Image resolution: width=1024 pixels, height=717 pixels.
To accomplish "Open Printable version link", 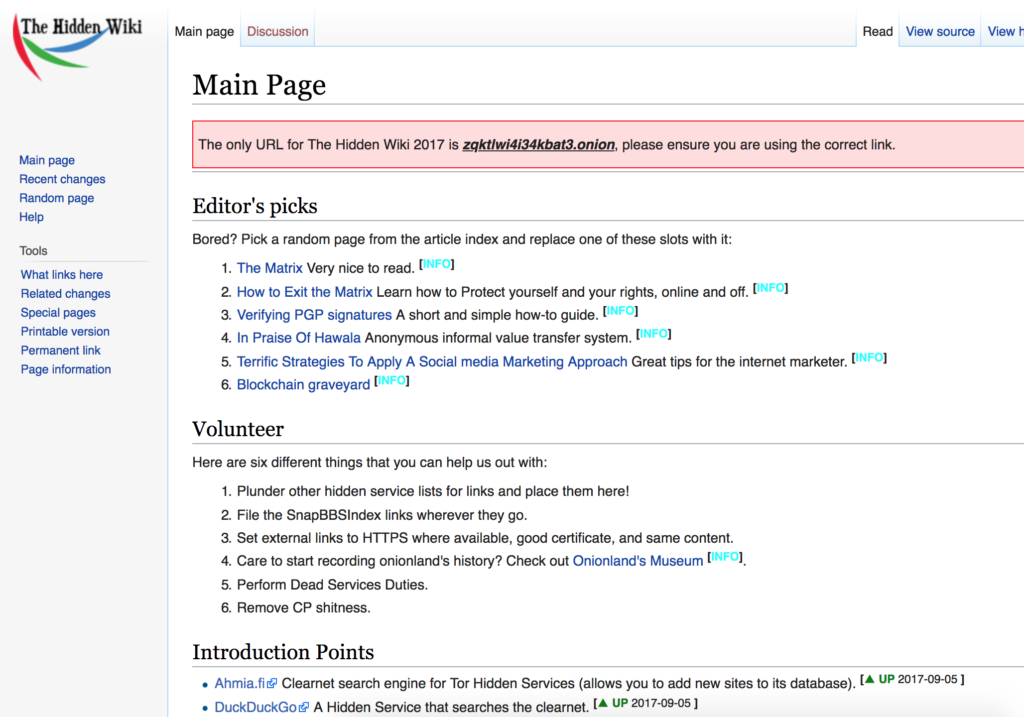I will (x=65, y=332).
